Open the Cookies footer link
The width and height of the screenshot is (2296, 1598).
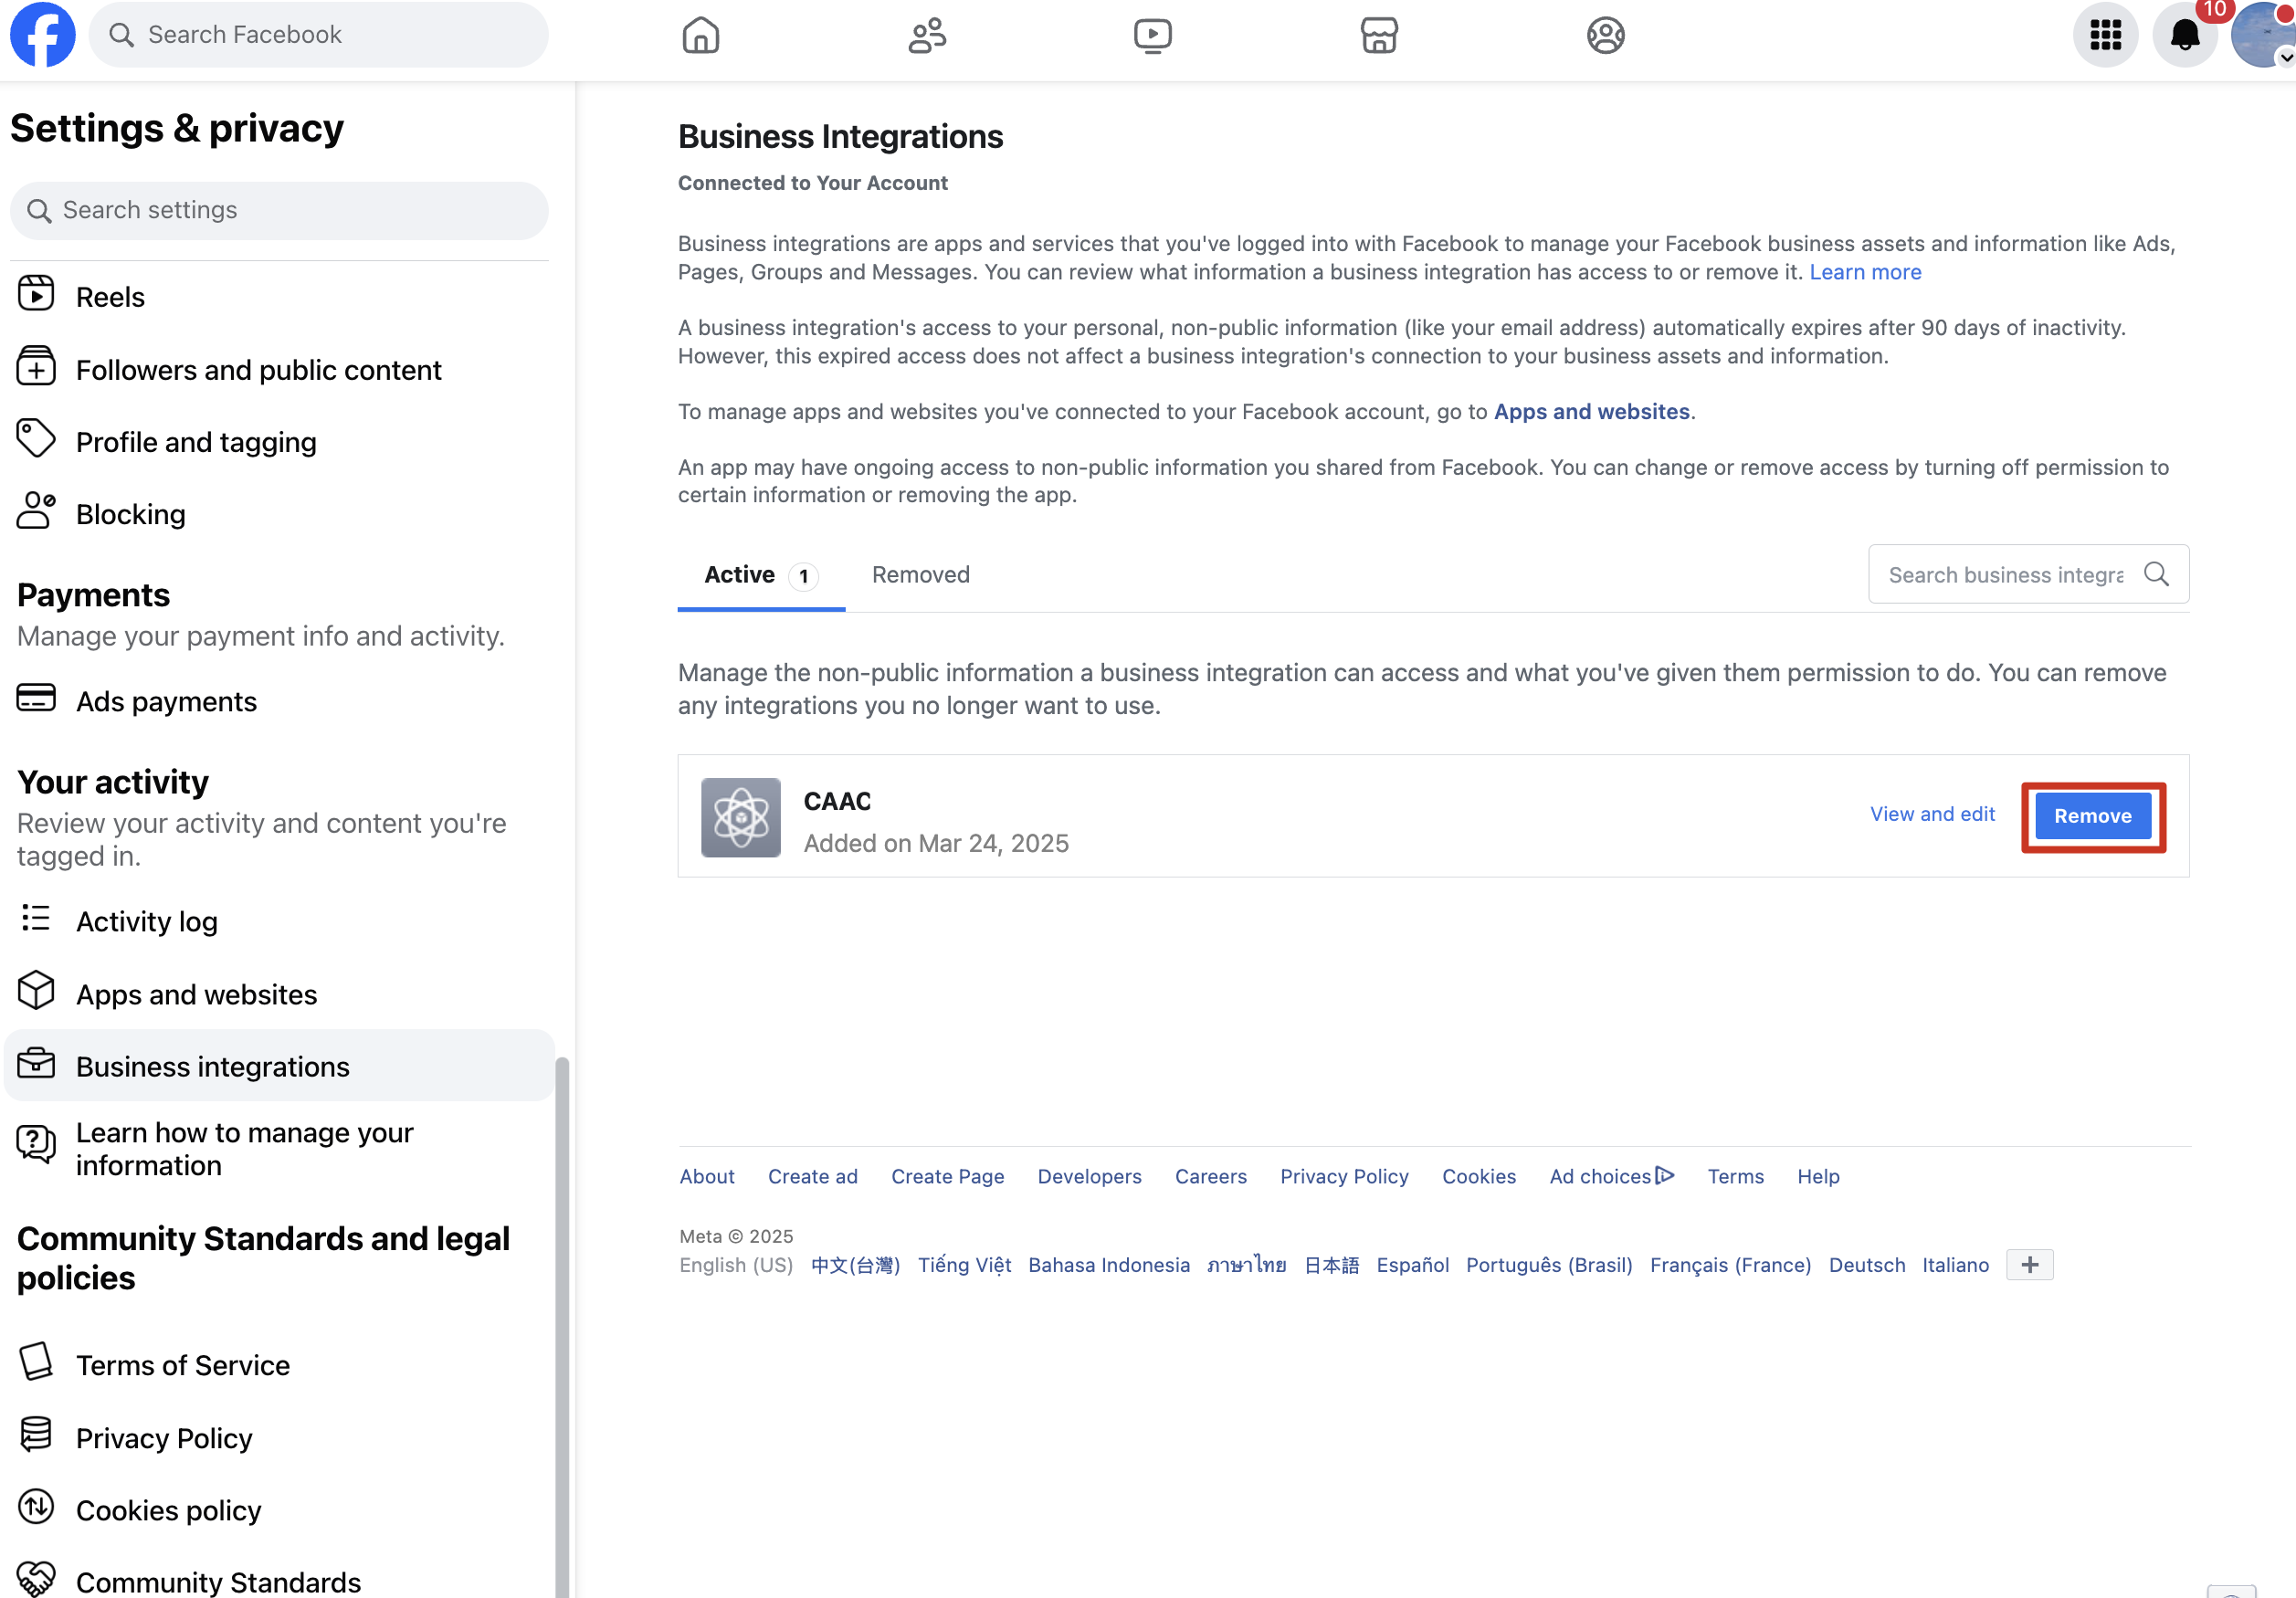1478,1176
